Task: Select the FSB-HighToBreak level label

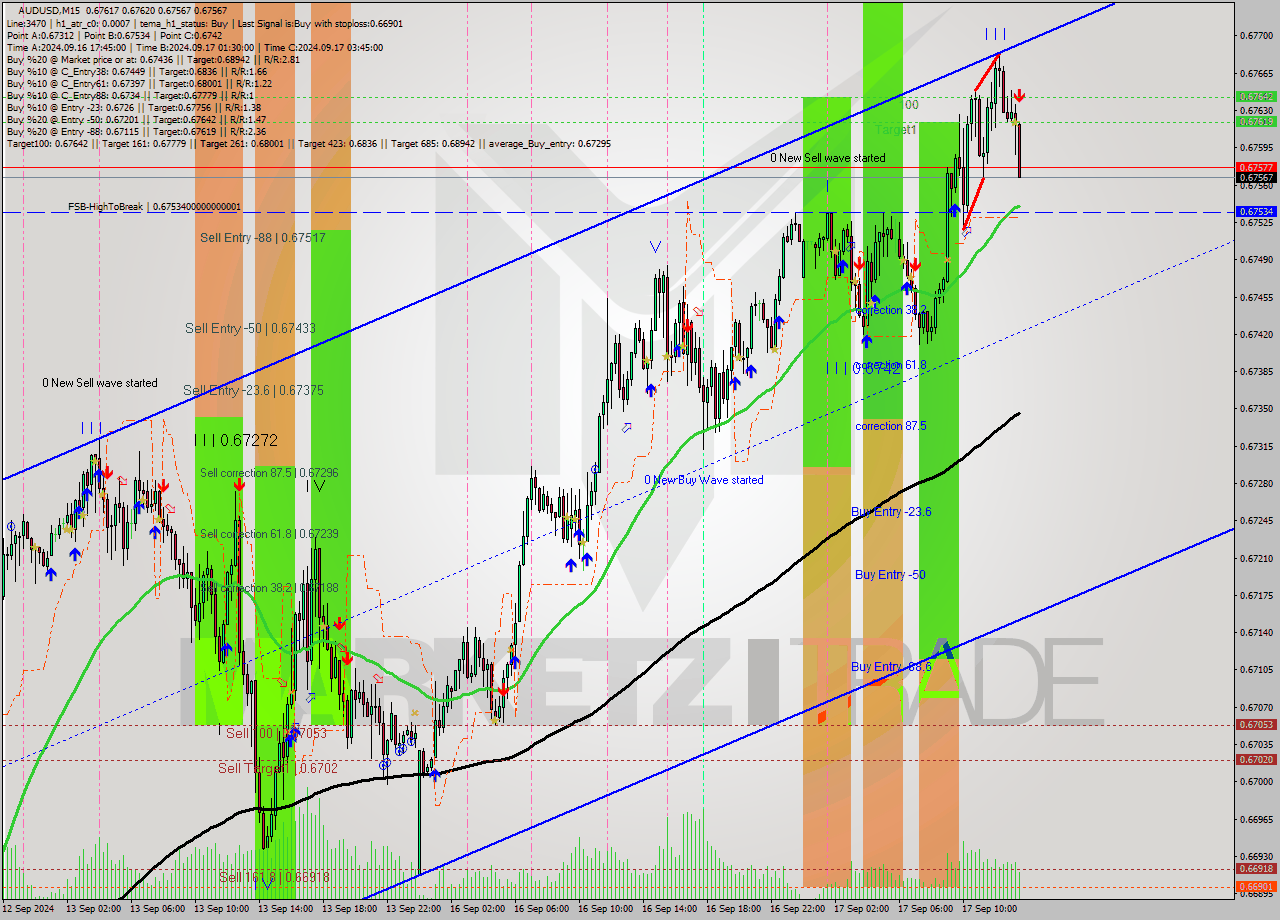Action: pos(155,206)
